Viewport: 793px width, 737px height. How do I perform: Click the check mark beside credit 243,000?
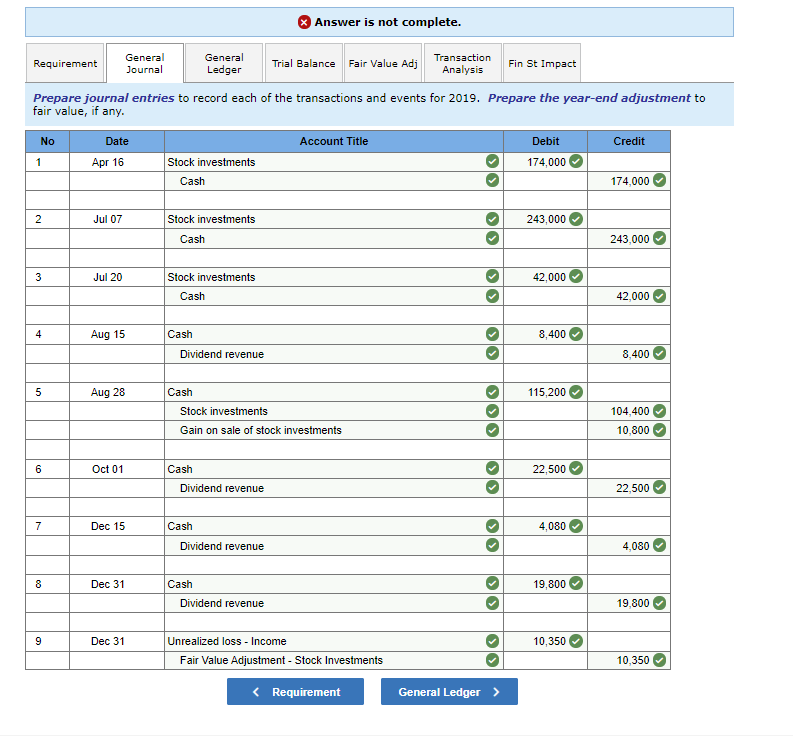(x=659, y=238)
